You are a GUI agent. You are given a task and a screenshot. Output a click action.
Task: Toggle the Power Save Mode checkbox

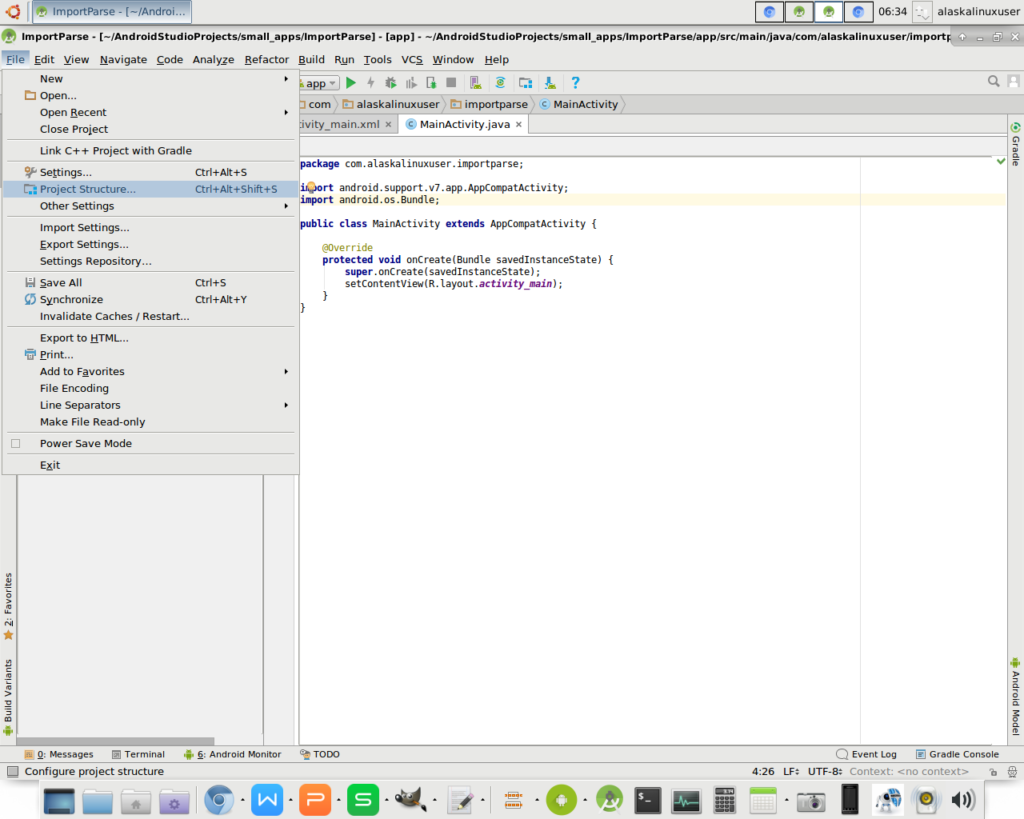pyautogui.click(x=16, y=443)
